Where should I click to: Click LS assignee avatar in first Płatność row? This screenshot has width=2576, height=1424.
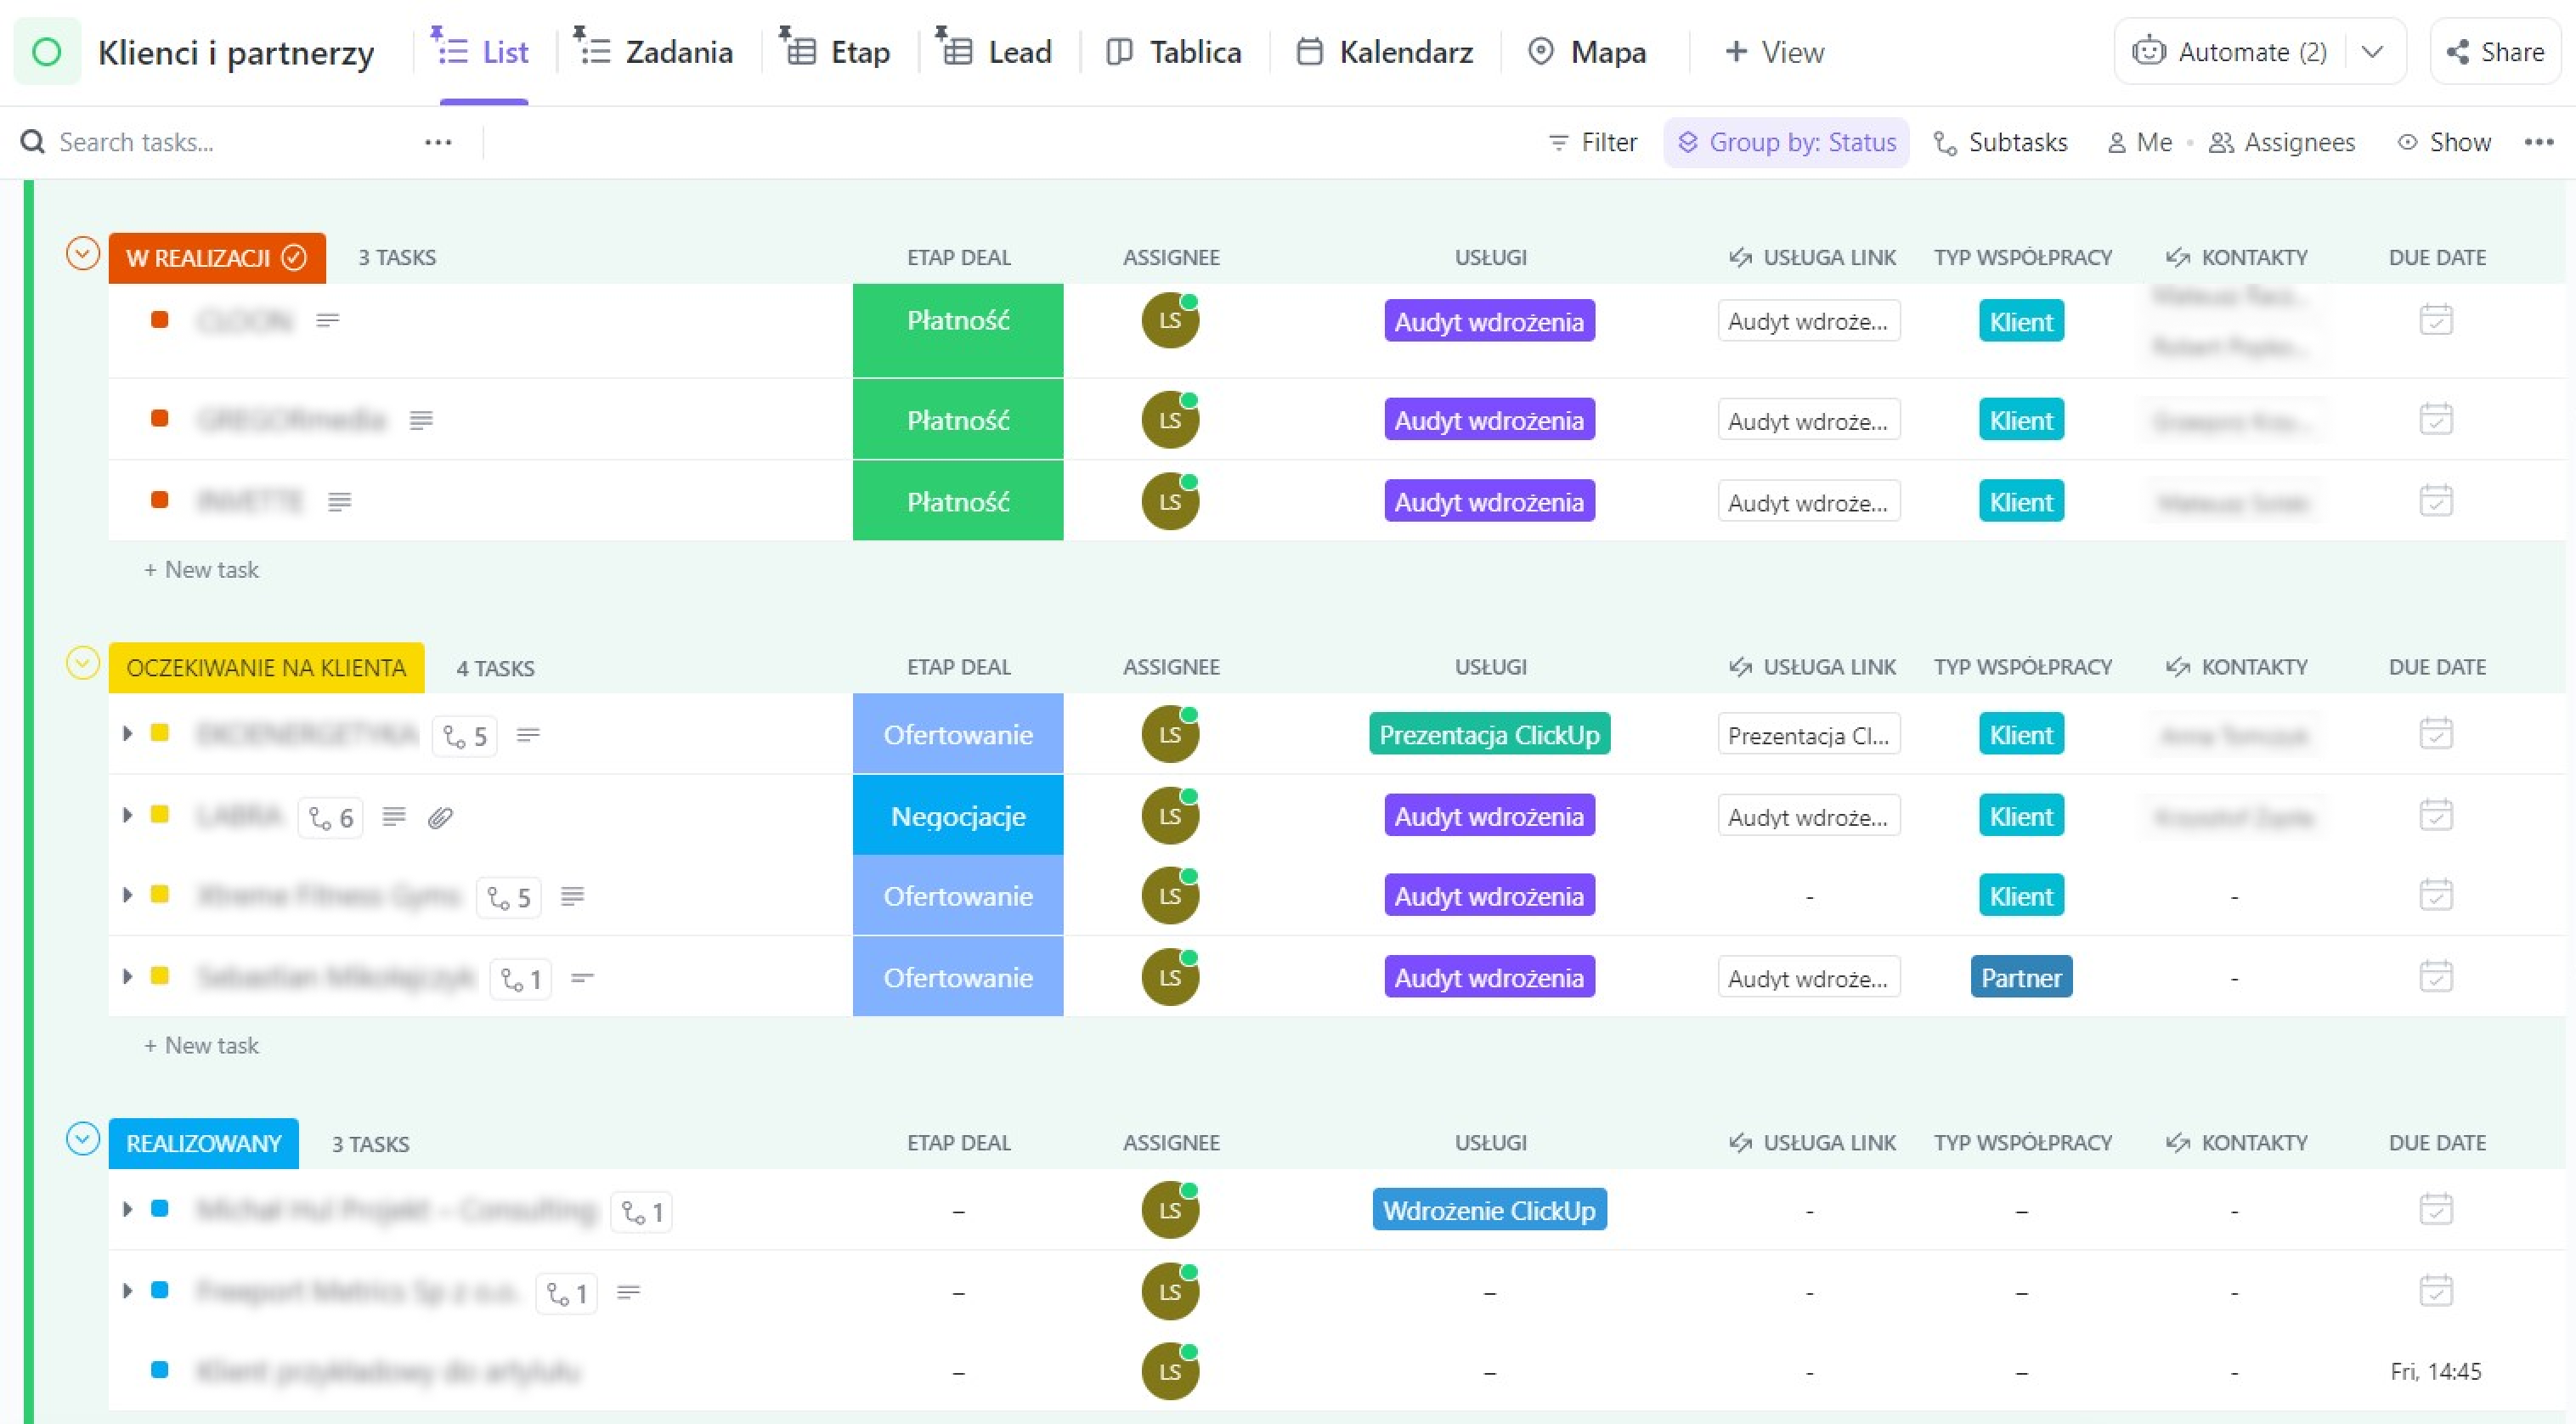1170,320
